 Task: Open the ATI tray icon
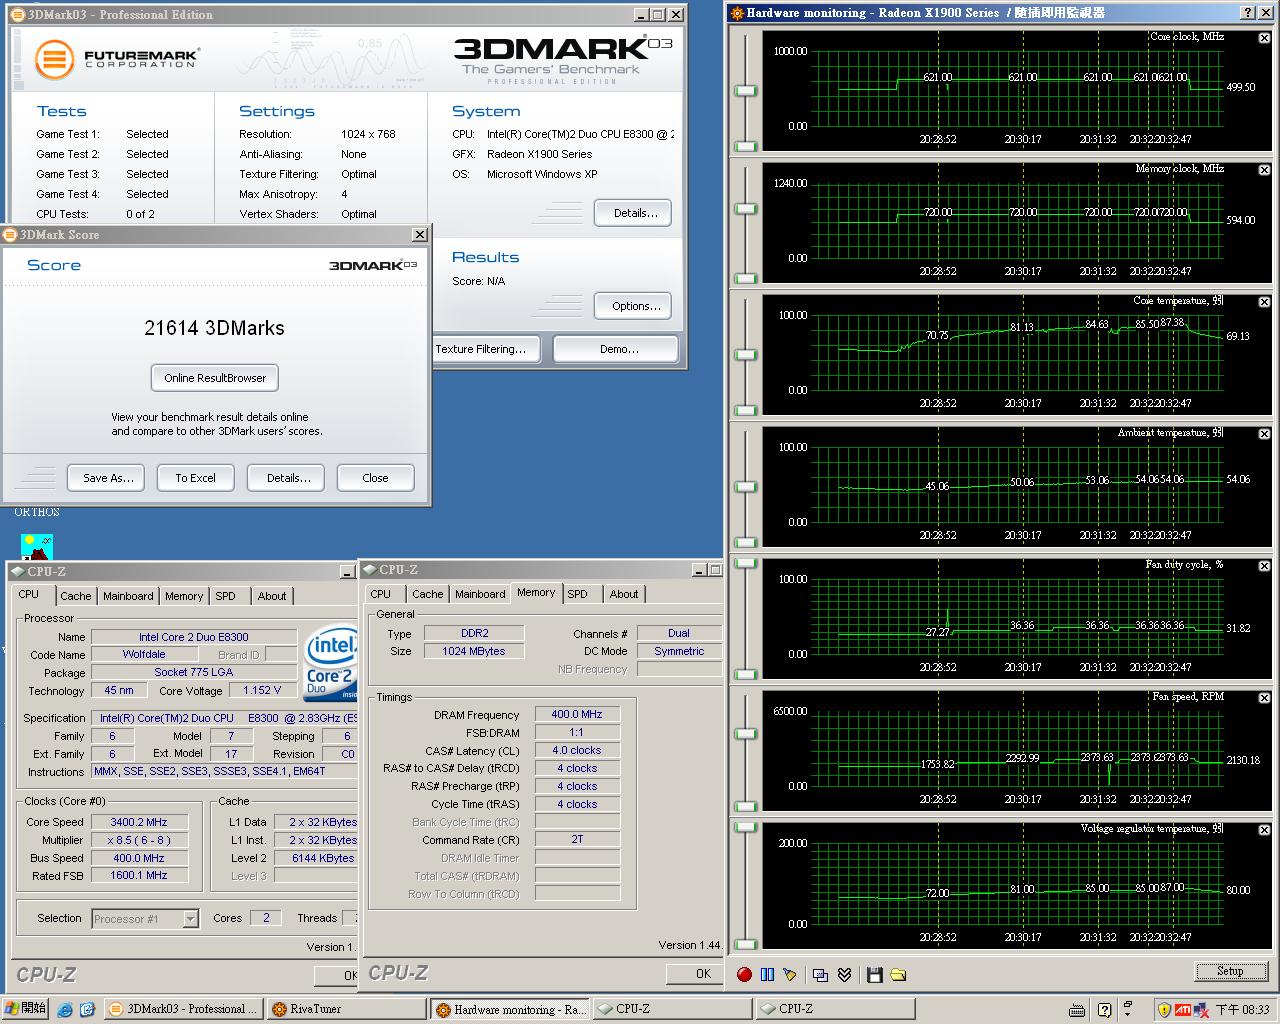[1182, 1010]
